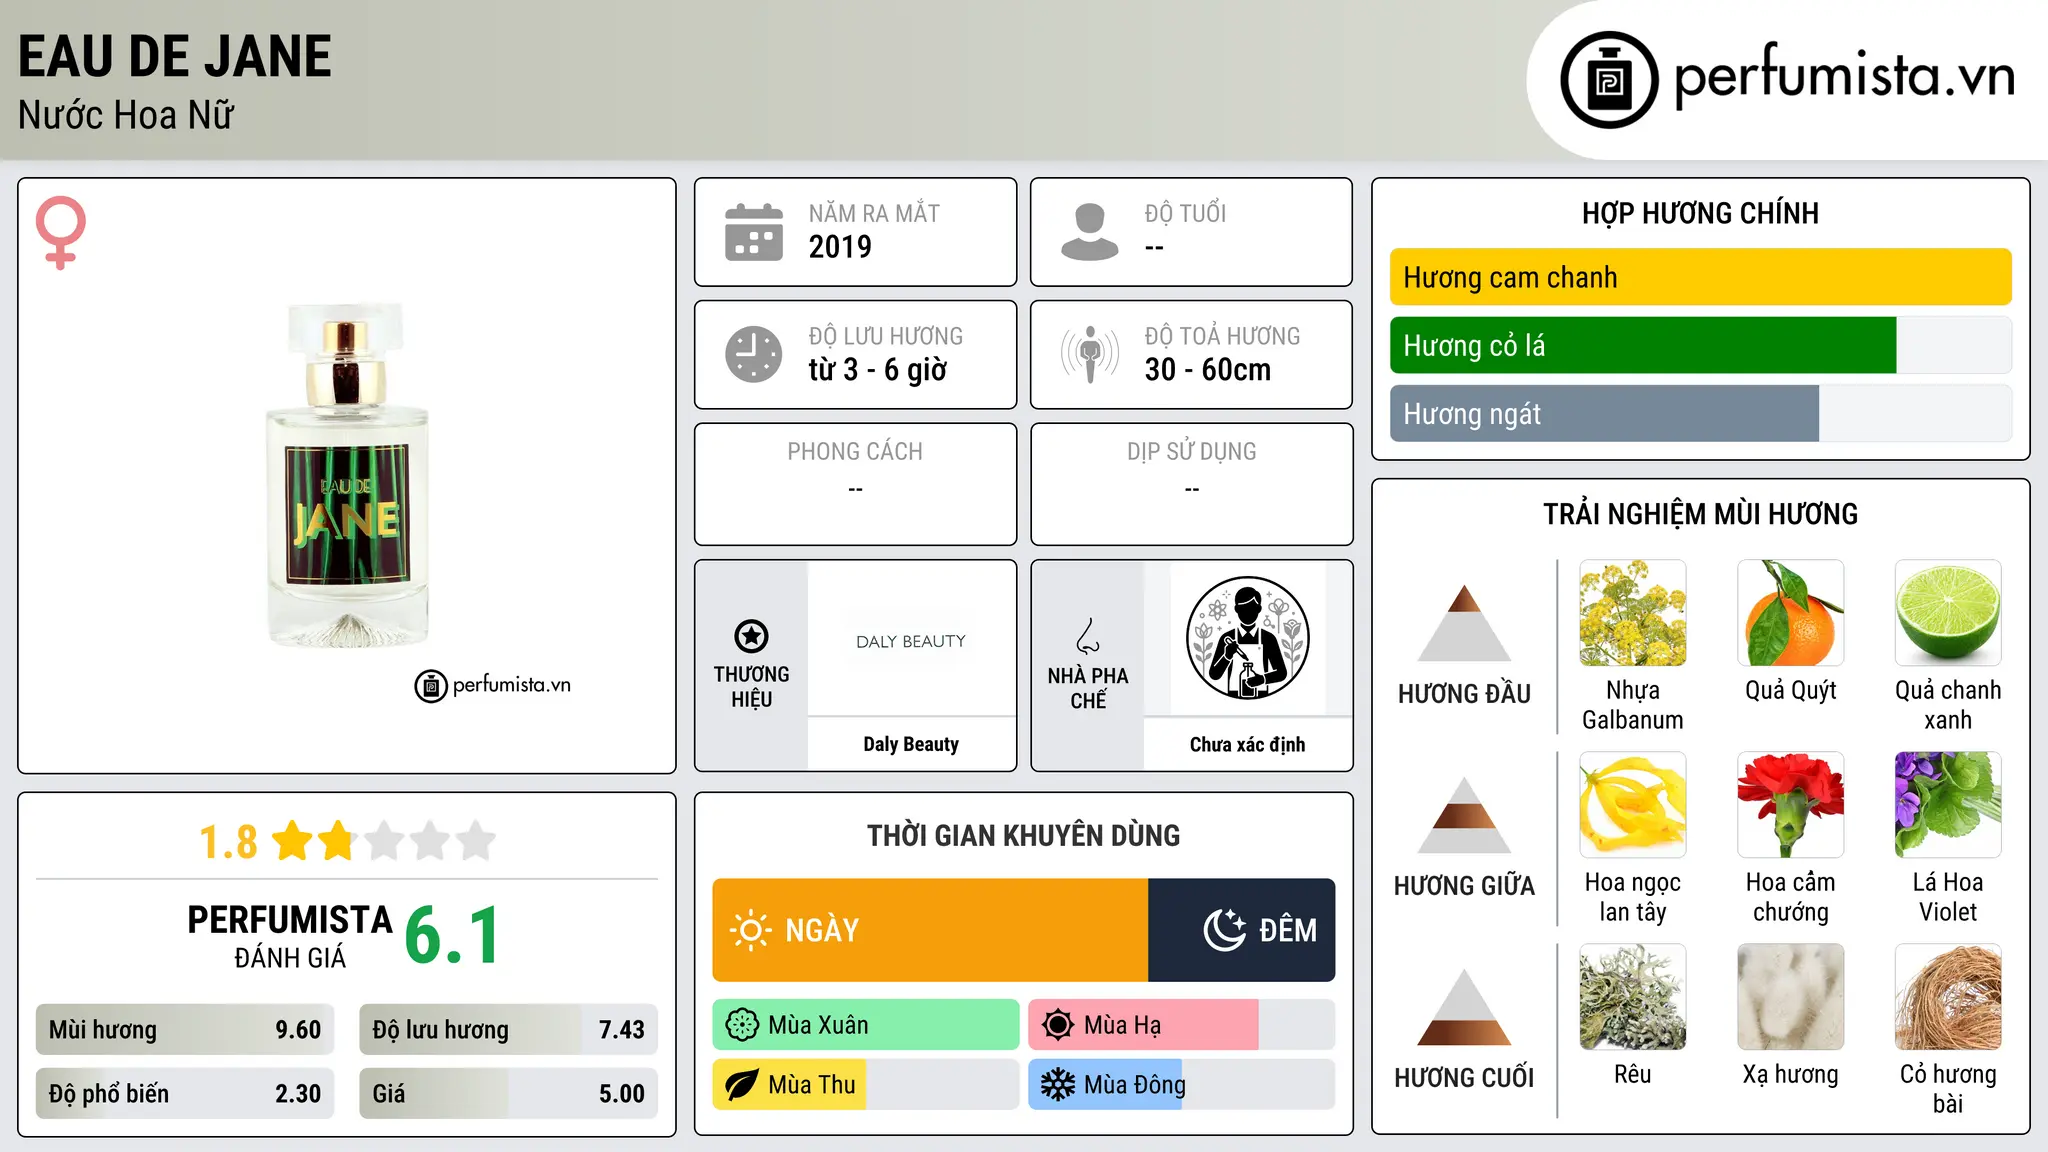Image resolution: width=2048 pixels, height=1152 pixels.
Task: Click the star badge icon above Thương hiệu
Action: (x=752, y=635)
